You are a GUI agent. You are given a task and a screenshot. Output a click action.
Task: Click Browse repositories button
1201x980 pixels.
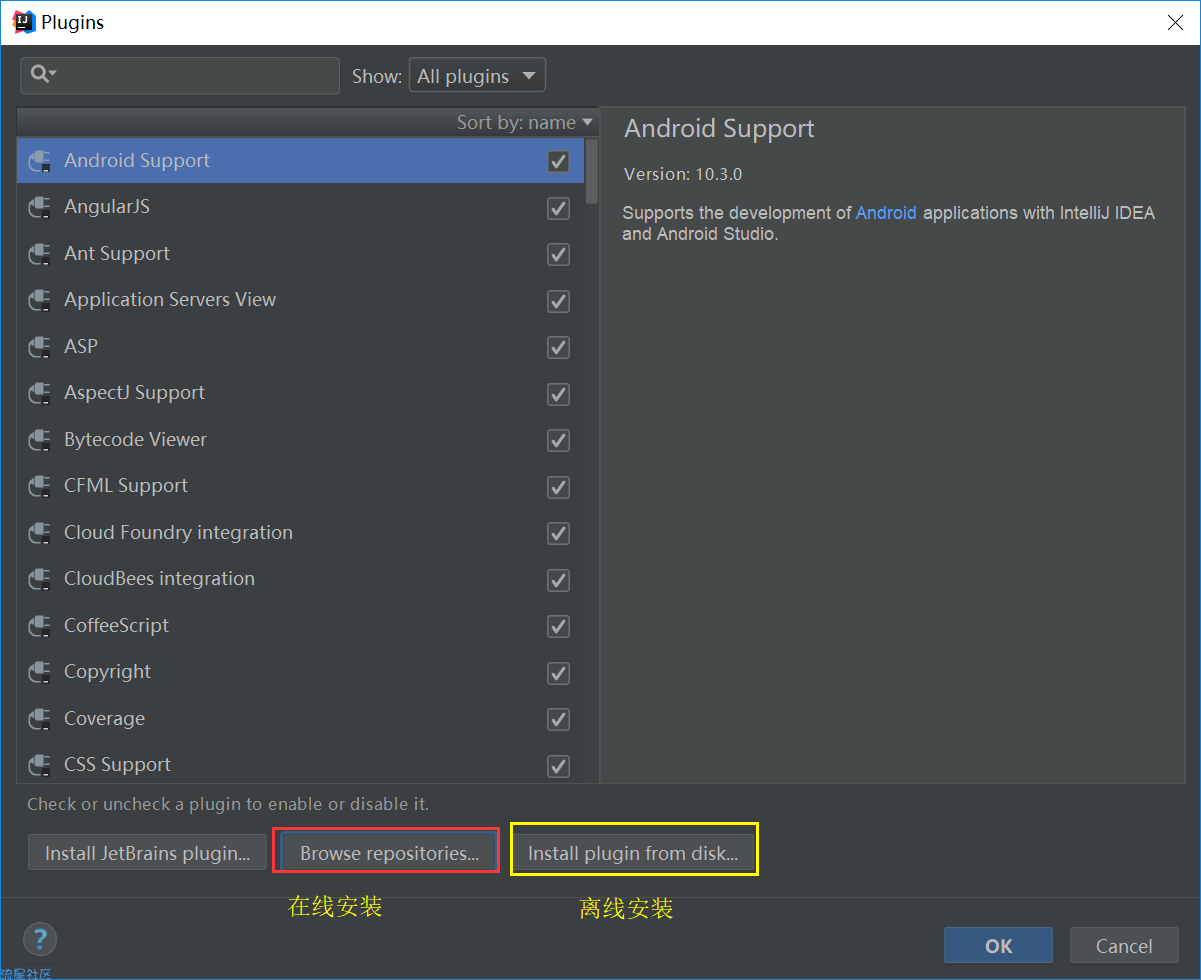point(389,853)
